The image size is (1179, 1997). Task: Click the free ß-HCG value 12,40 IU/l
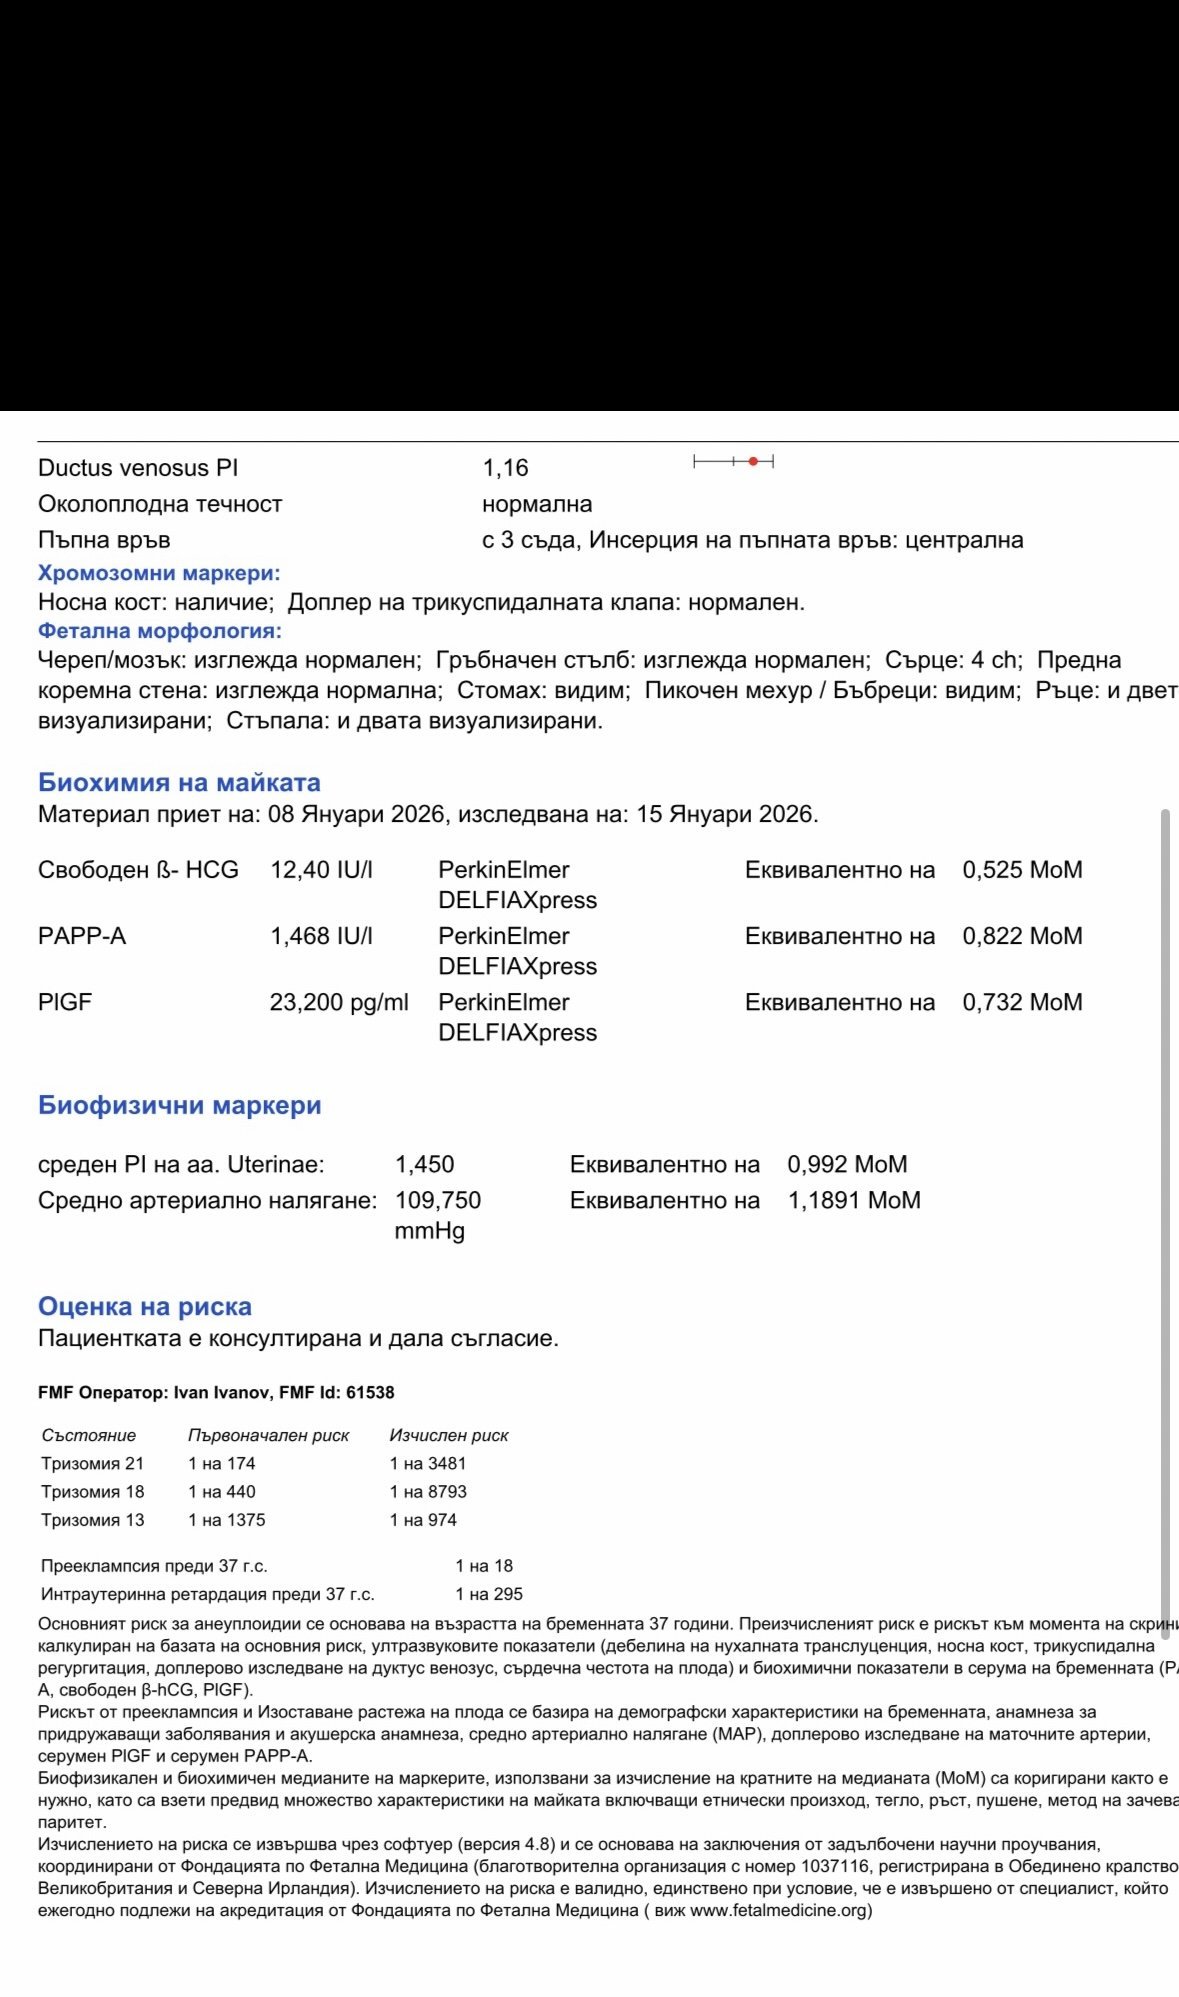point(321,870)
